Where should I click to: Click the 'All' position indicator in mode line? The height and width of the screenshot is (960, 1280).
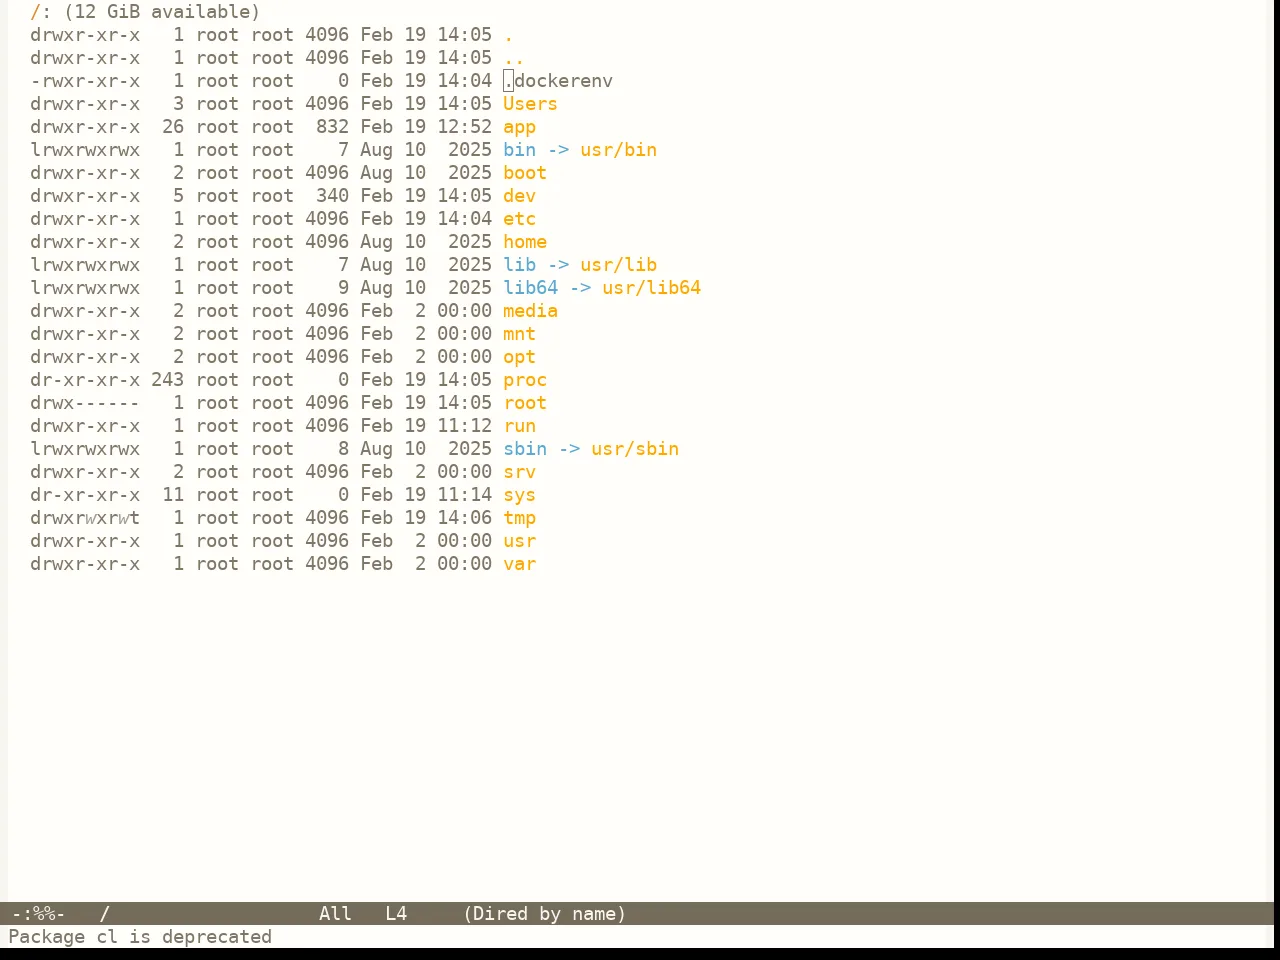coord(335,914)
